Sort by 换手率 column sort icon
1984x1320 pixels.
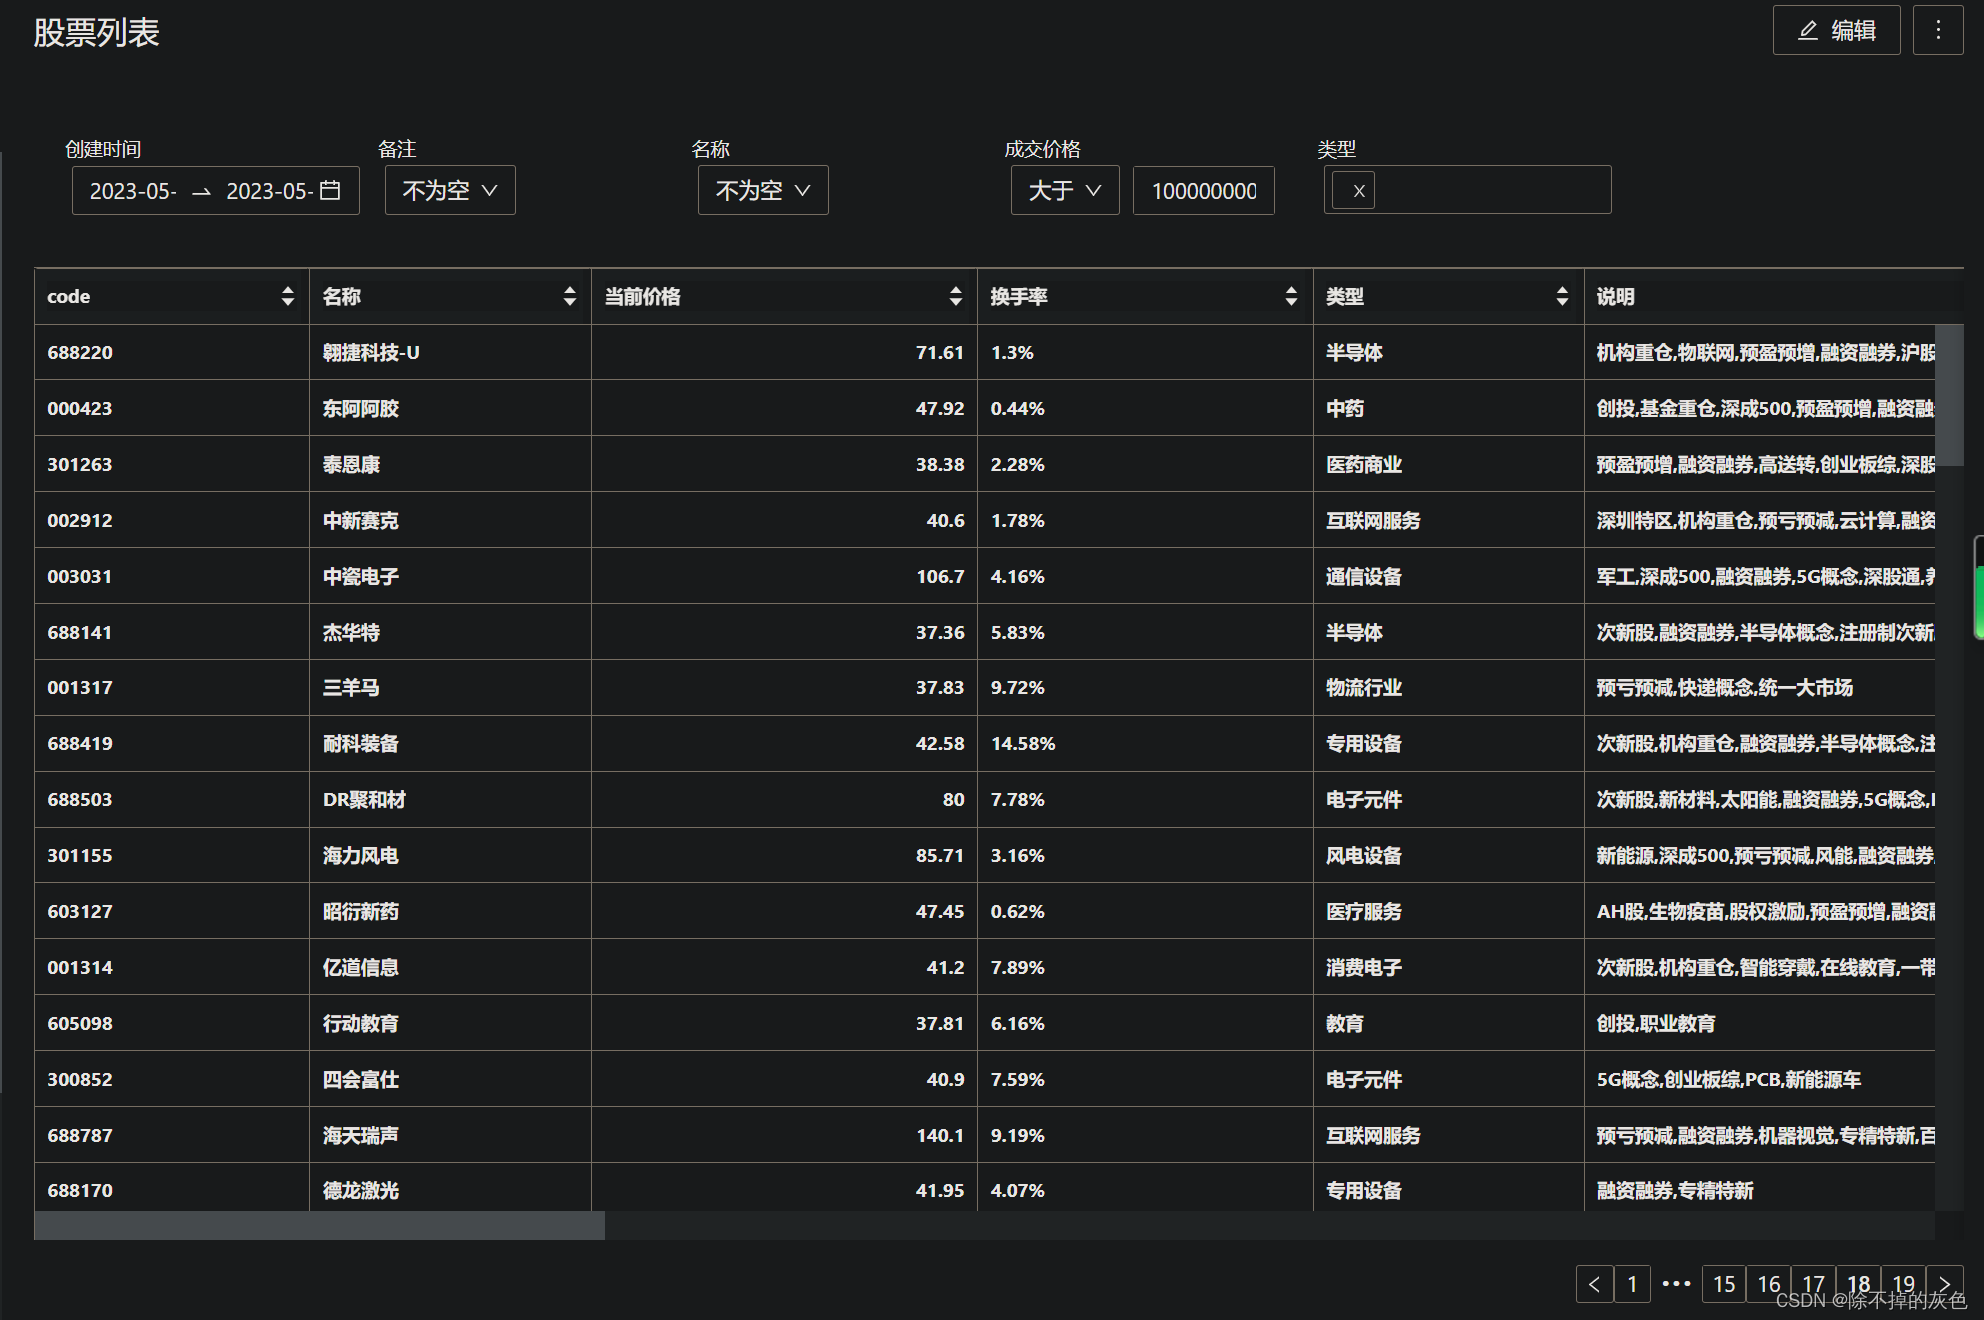1291,296
